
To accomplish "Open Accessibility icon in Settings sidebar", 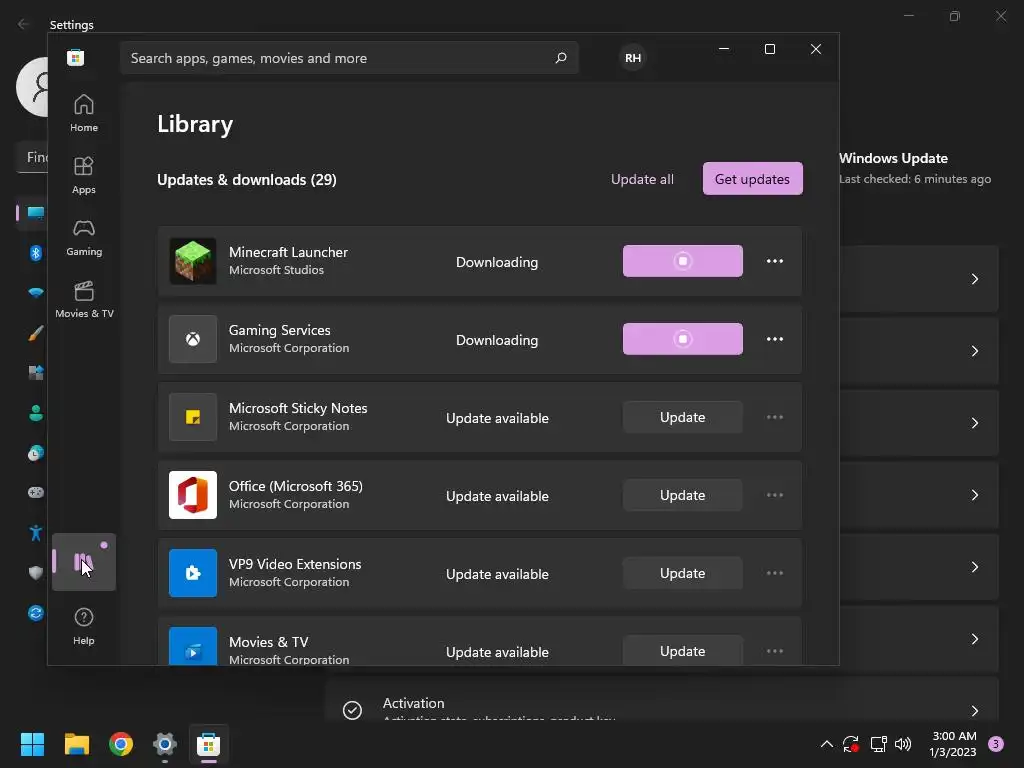I will [x=35, y=533].
